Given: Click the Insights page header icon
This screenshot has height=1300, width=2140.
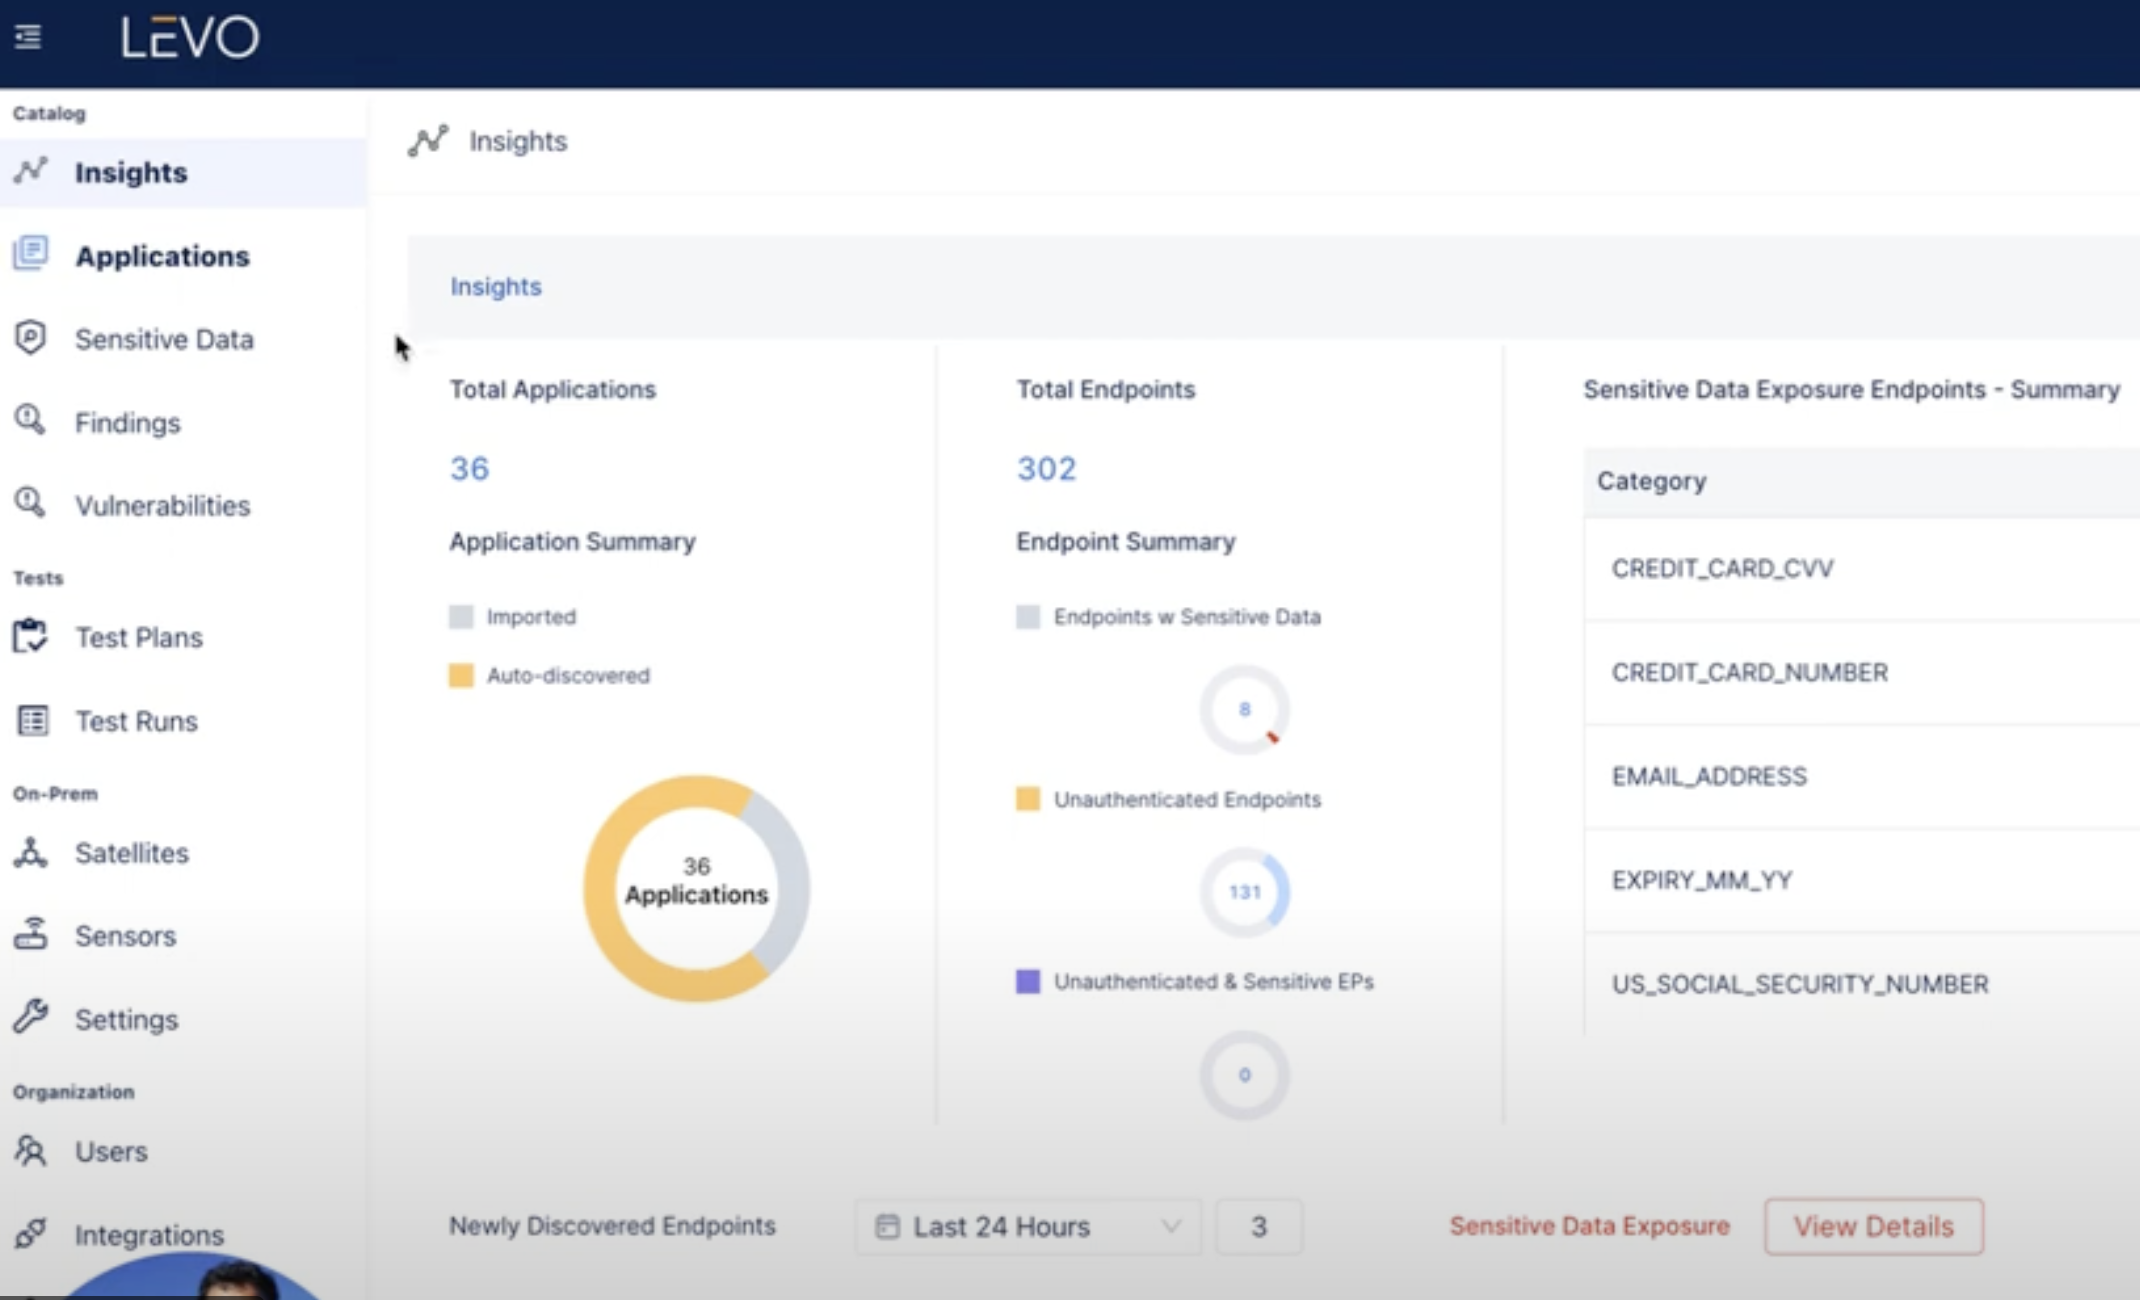Looking at the screenshot, I should (428, 141).
